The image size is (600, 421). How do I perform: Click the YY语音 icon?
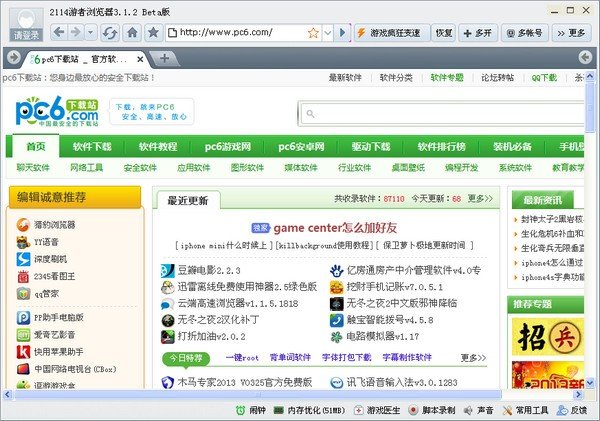point(23,242)
